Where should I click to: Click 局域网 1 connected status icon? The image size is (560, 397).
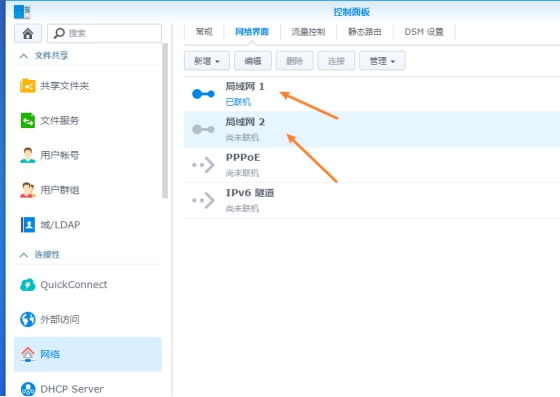point(203,94)
